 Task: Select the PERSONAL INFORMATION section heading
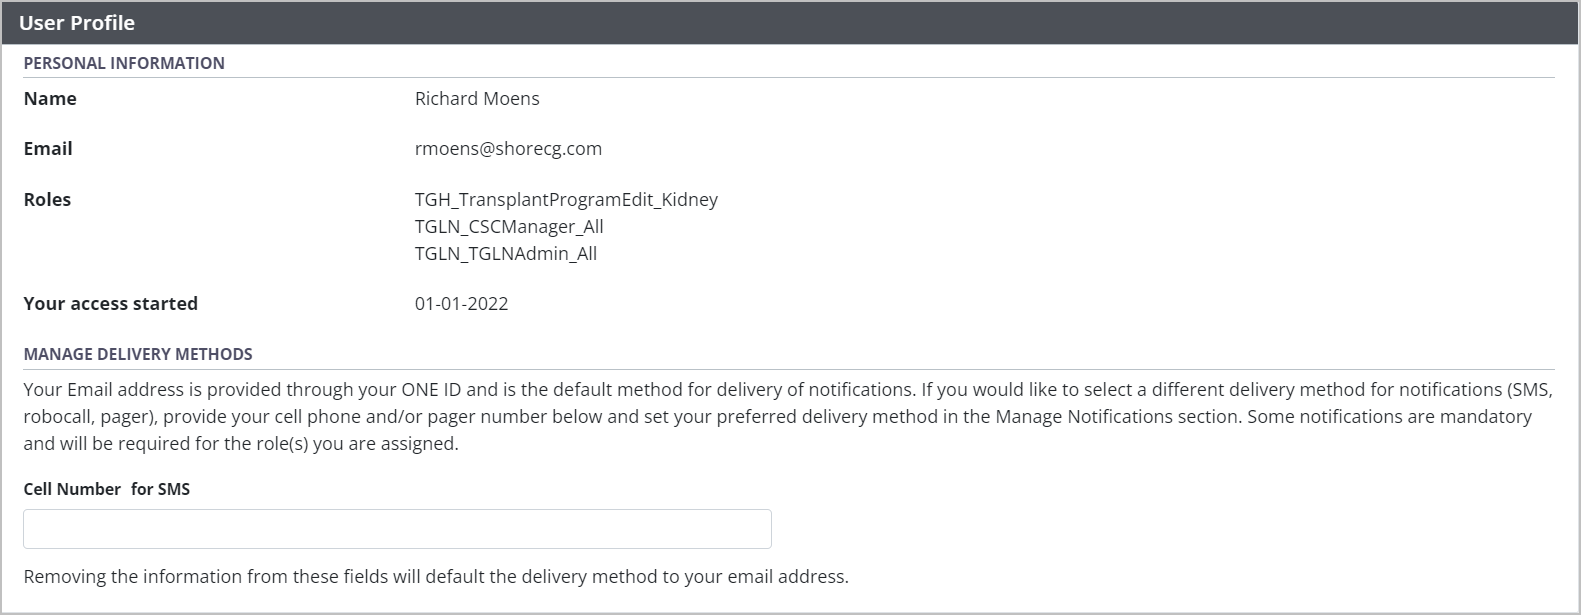[124, 63]
